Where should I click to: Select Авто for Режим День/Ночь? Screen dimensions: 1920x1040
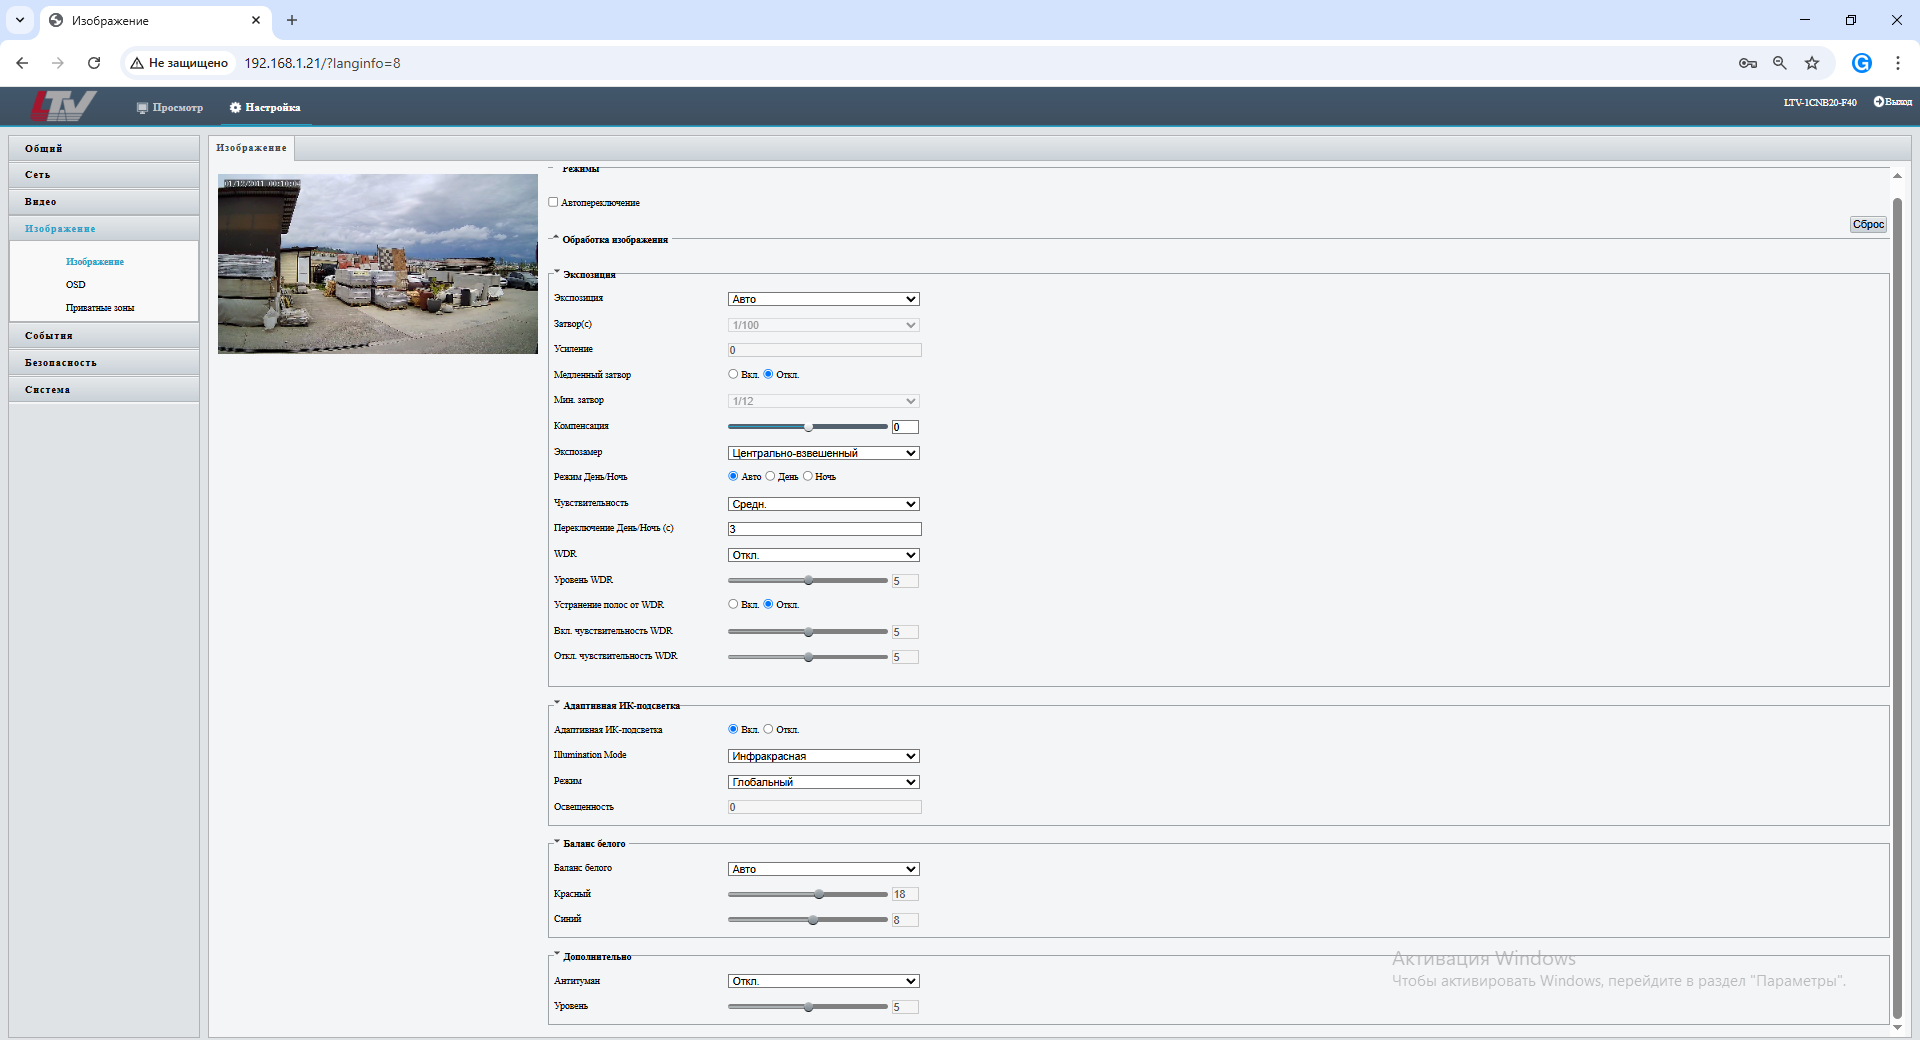click(733, 476)
